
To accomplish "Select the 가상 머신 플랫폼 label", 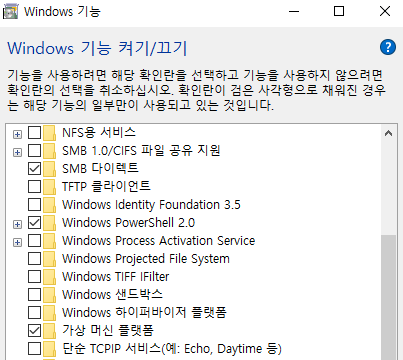I will [108, 331].
